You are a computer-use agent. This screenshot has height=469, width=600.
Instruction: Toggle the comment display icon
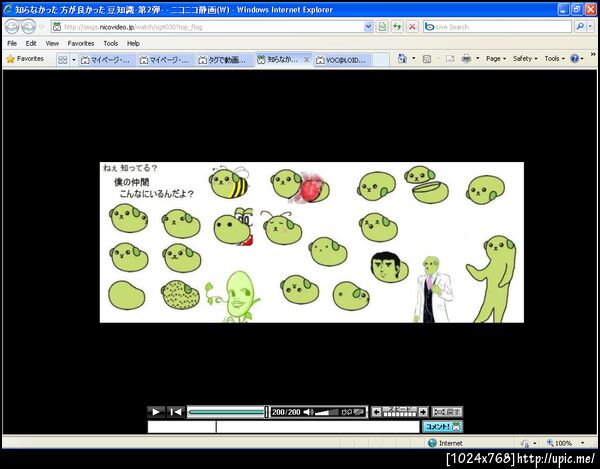(359, 412)
